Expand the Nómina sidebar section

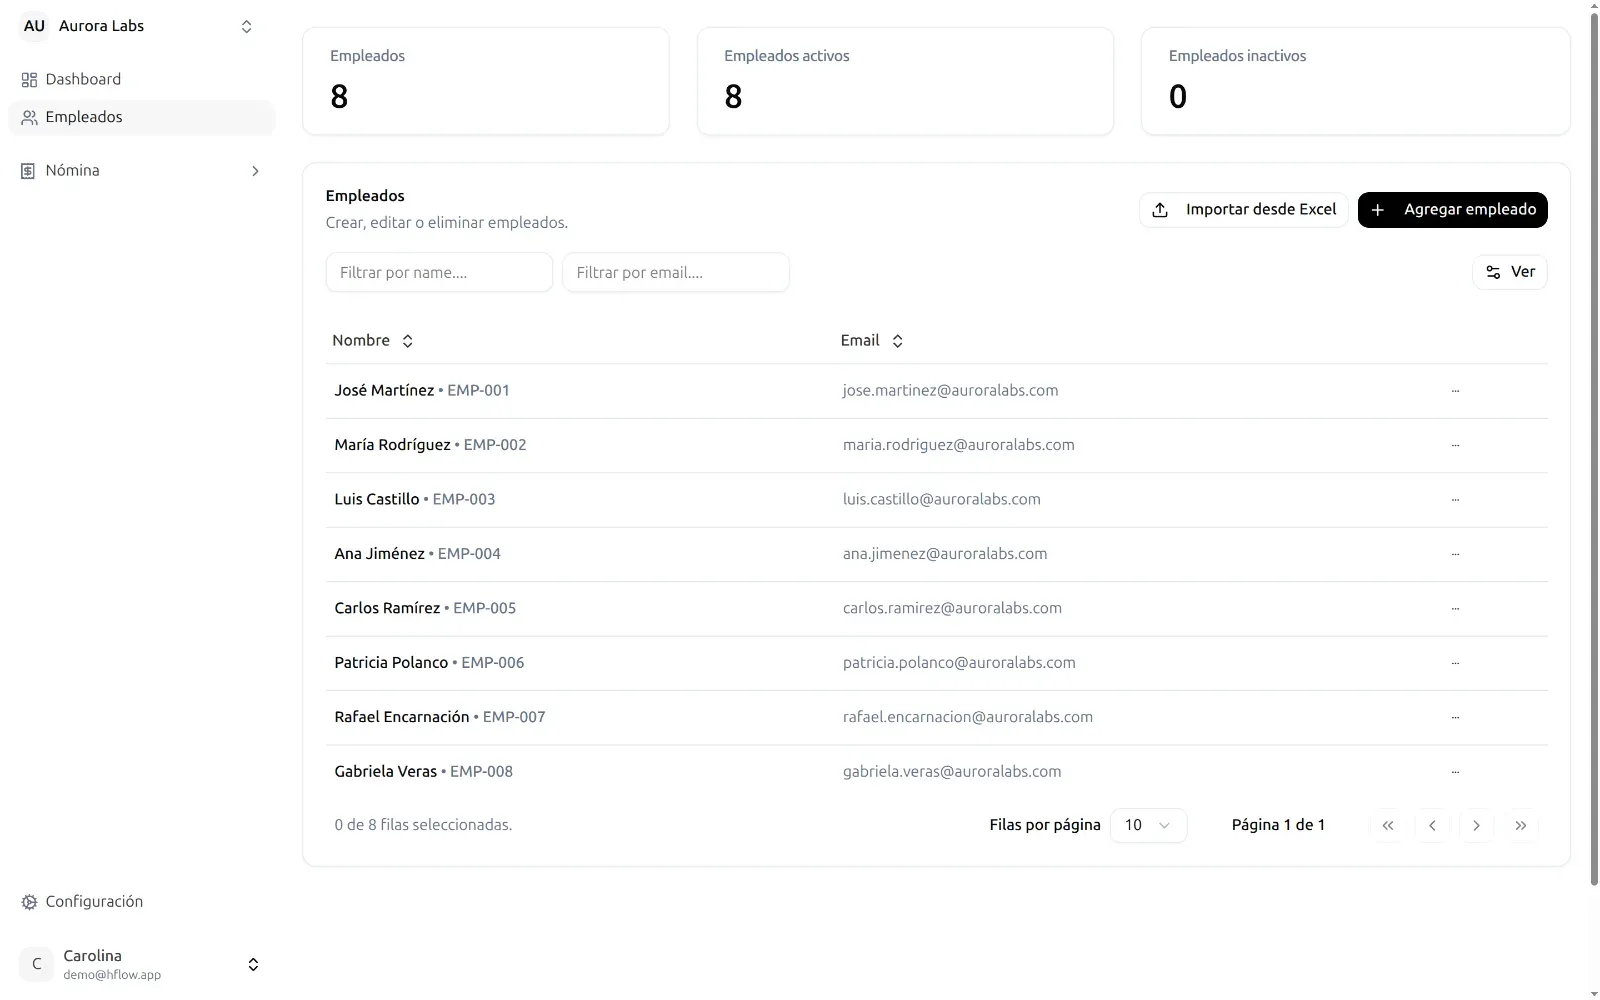(141, 171)
